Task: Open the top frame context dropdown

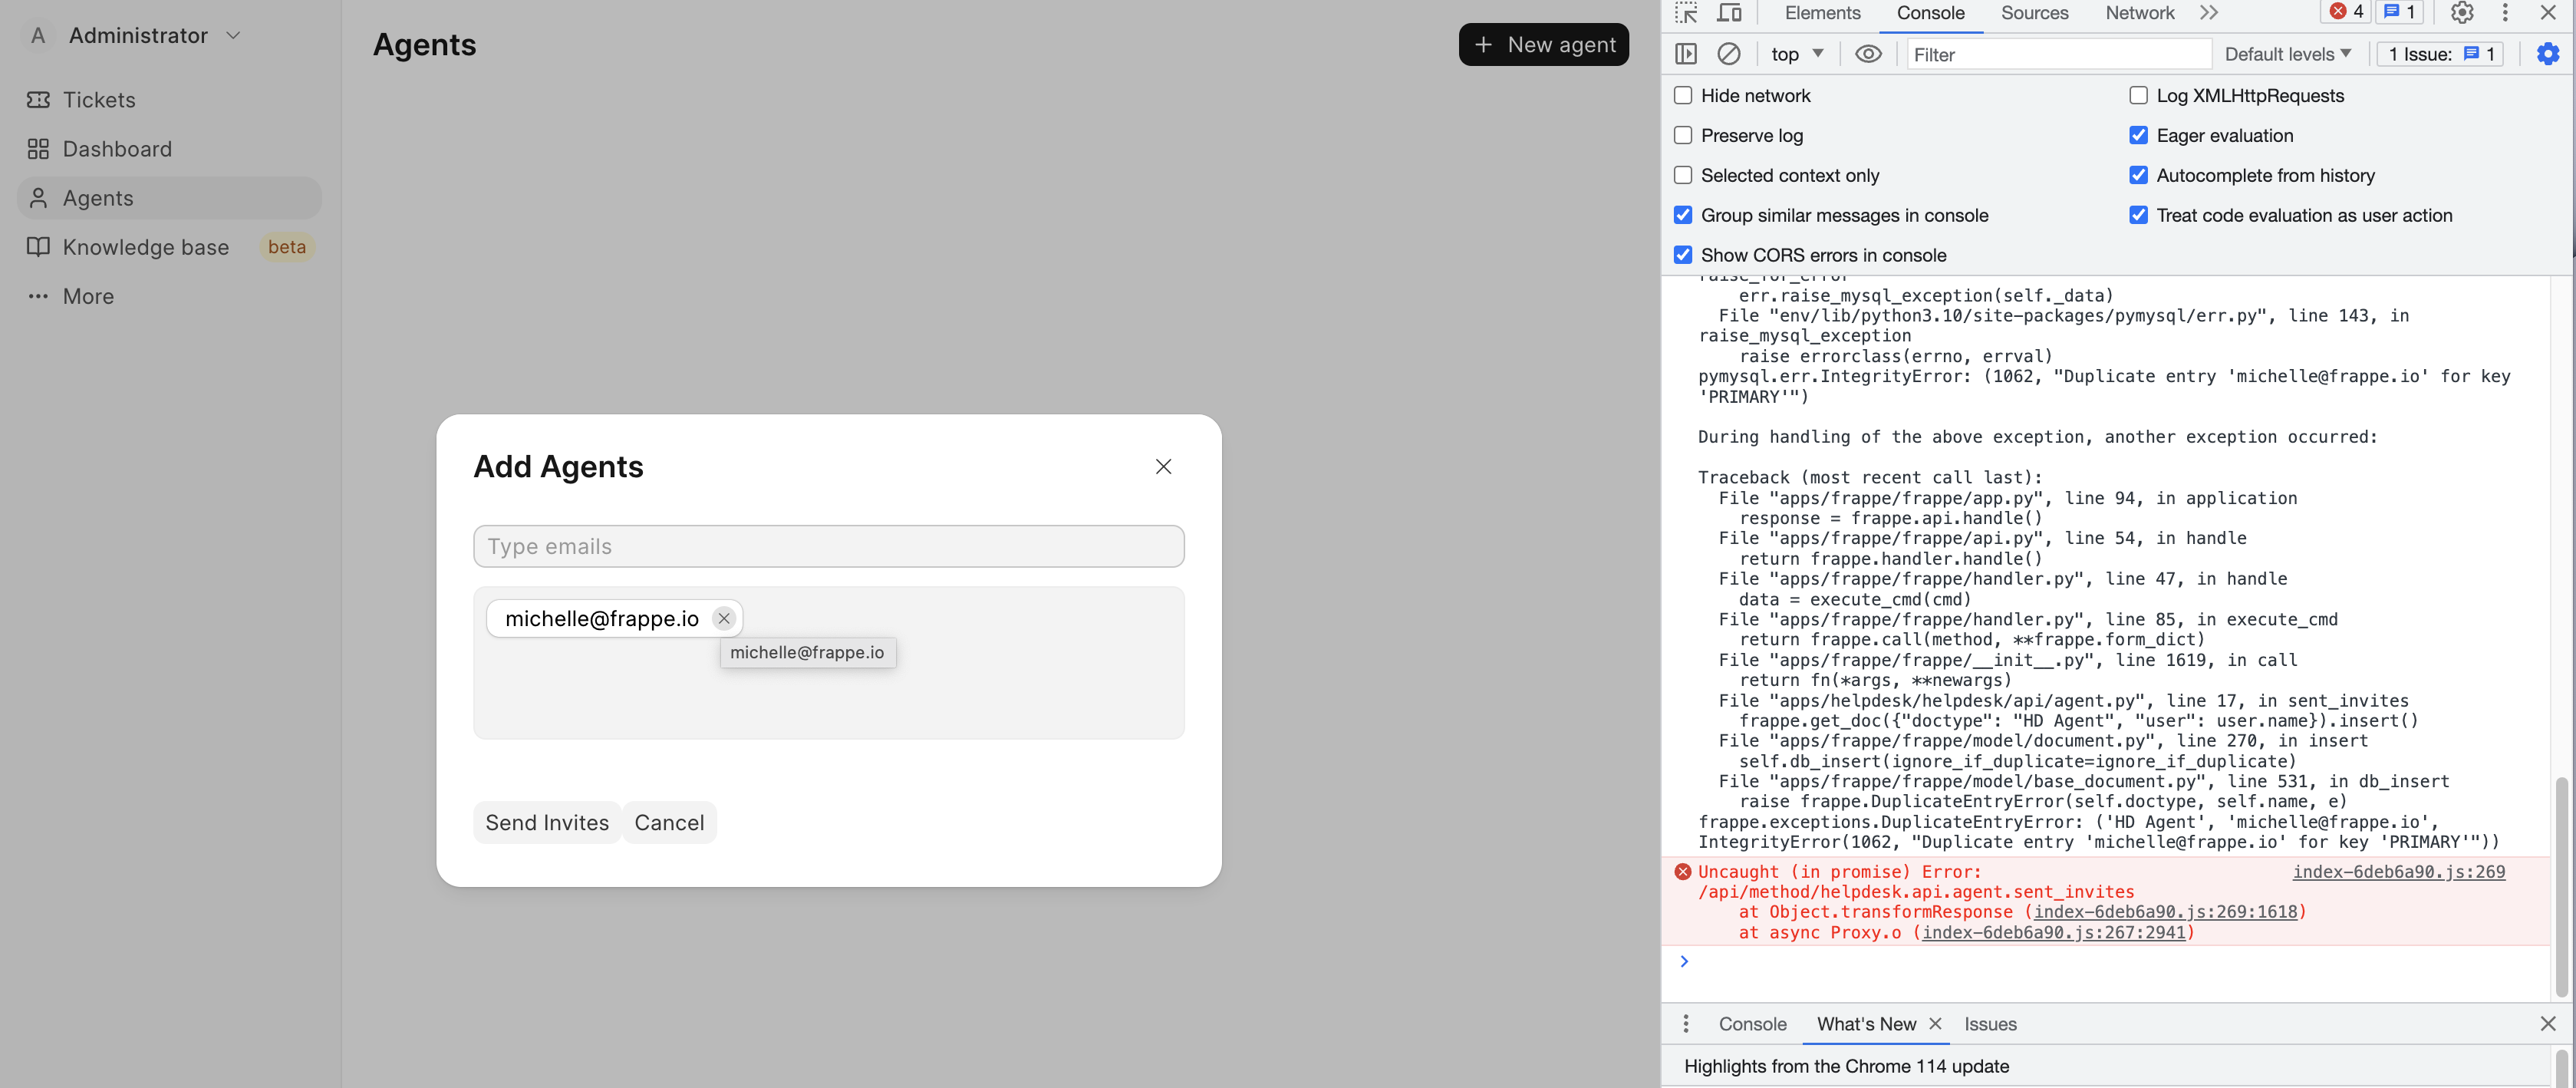Action: [1796, 54]
